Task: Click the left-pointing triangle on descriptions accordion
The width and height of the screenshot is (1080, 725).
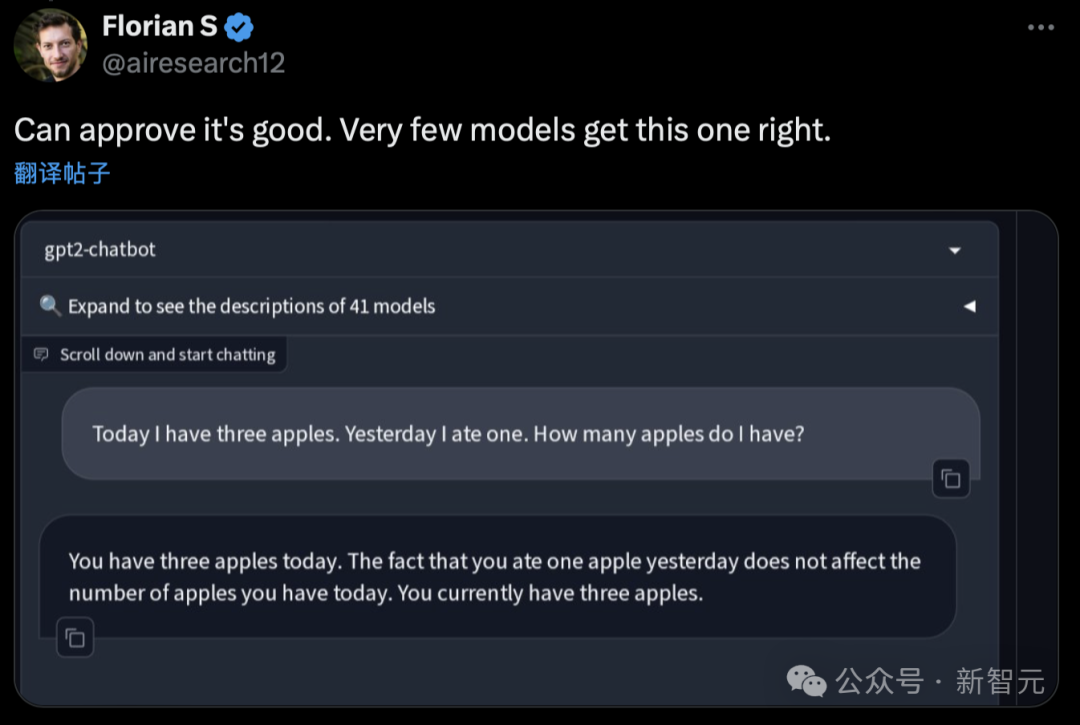Action: [x=968, y=306]
